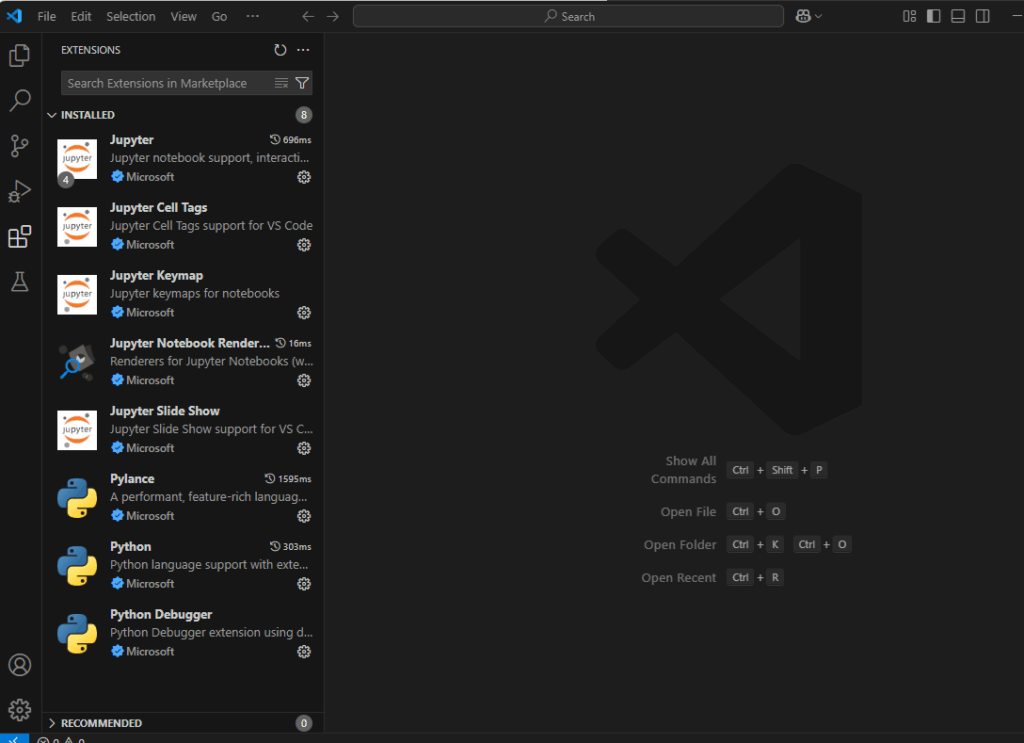Collapse the INSTALLED section
Viewport: 1024px width, 743px height.
[52, 115]
